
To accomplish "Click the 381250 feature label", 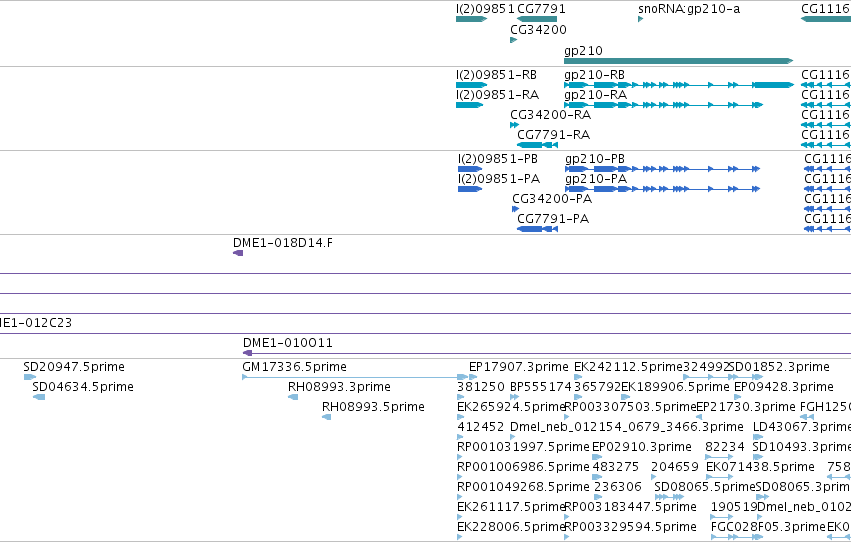I will click(x=481, y=387).
